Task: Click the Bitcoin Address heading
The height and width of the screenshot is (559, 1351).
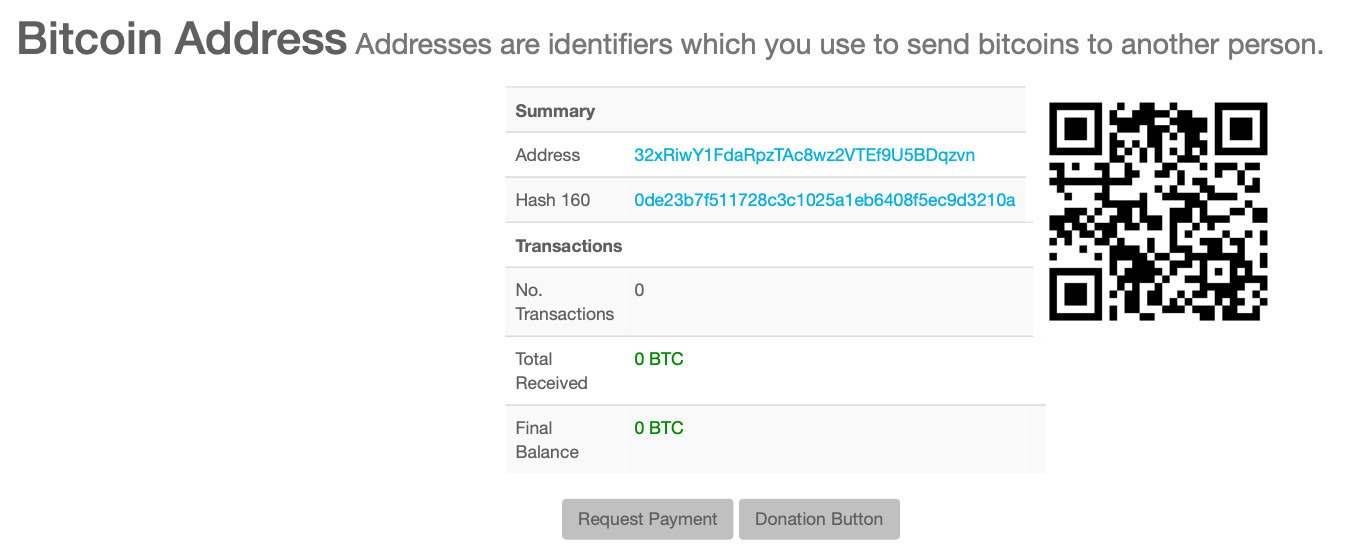Action: click(182, 40)
